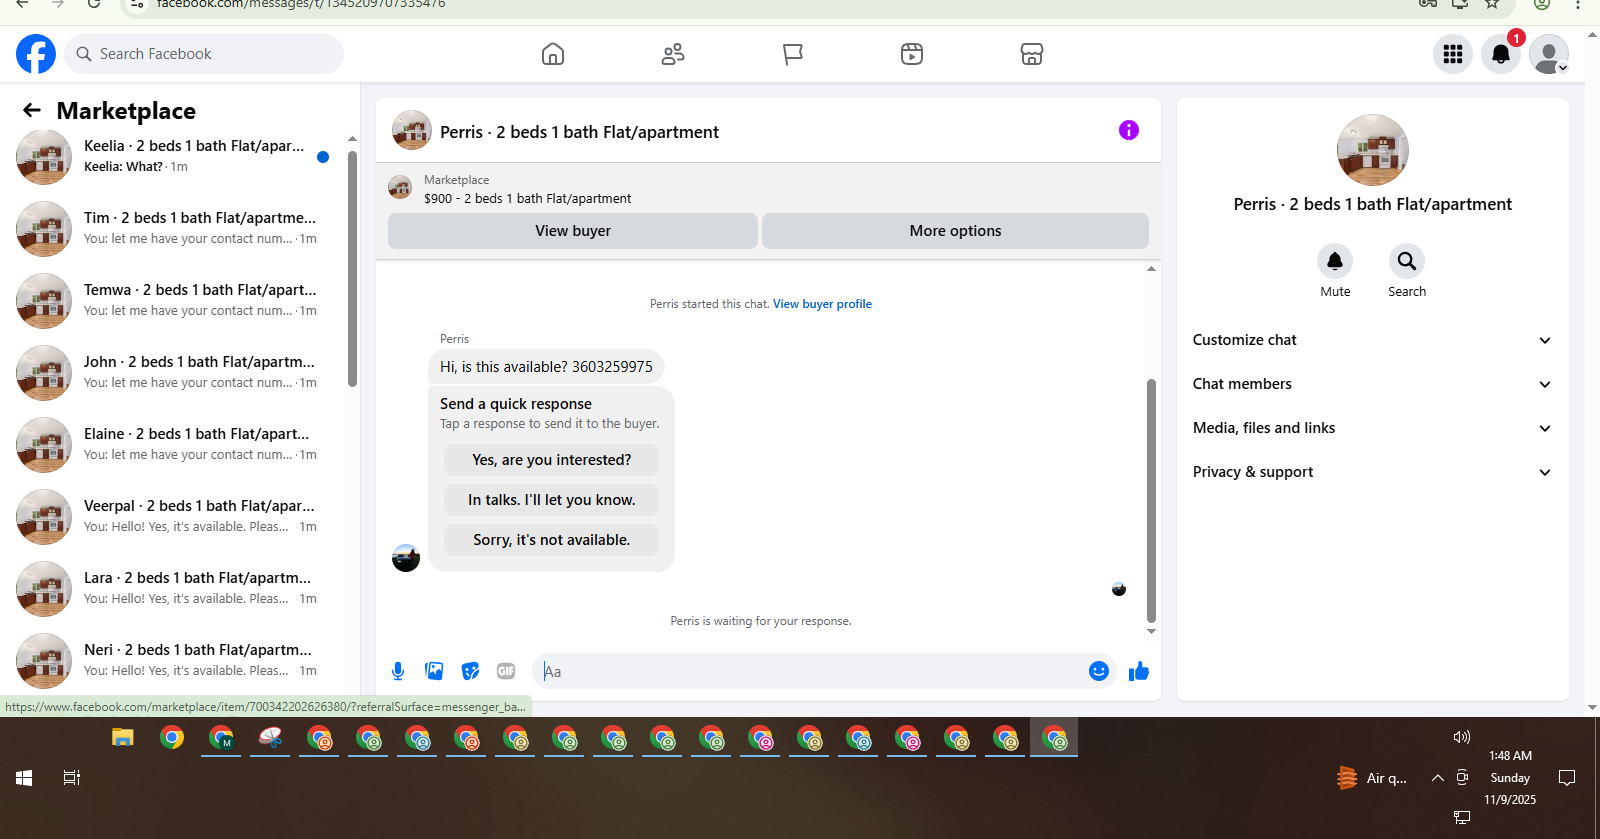This screenshot has width=1600, height=839.
Task: Click the More options button
Action: pos(955,231)
